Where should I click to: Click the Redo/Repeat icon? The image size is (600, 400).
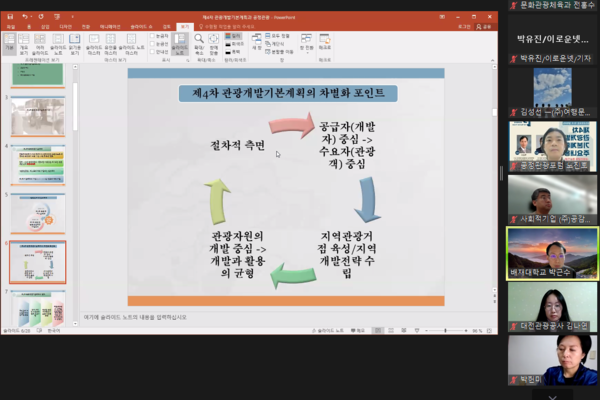[41, 16]
